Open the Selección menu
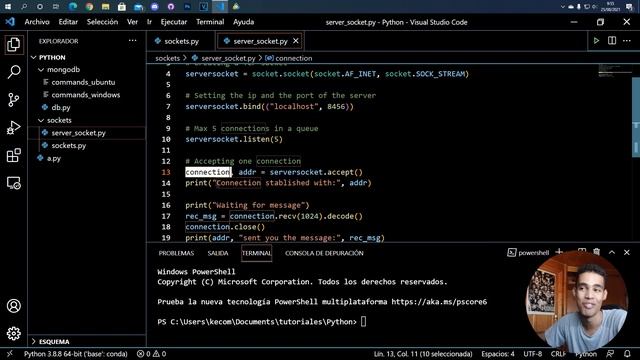 [102, 22]
